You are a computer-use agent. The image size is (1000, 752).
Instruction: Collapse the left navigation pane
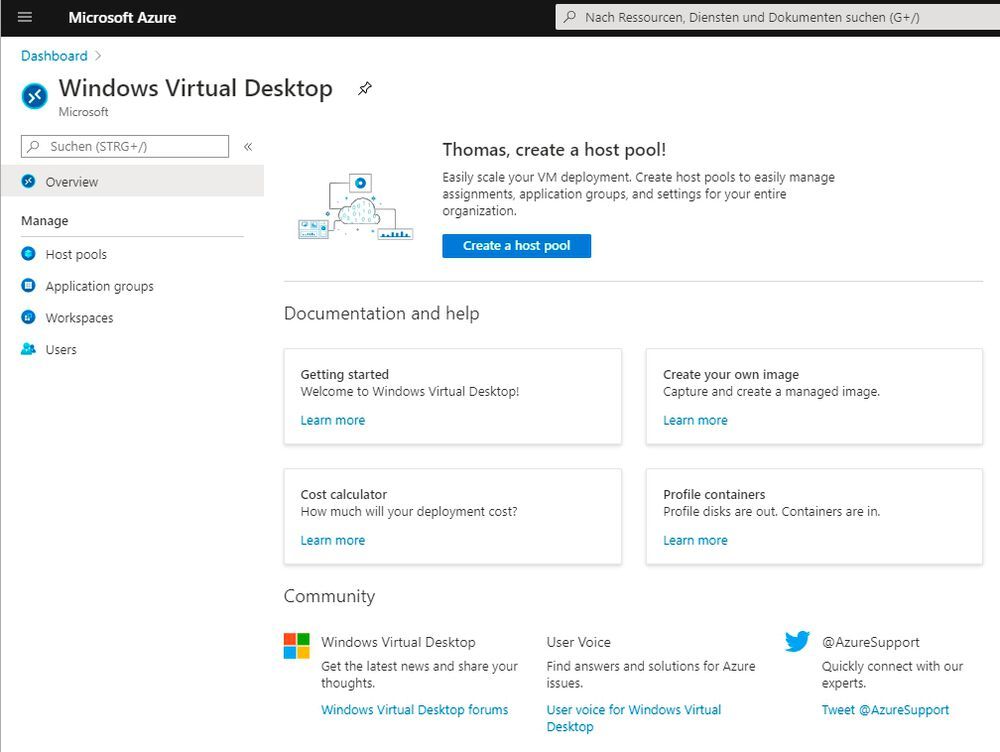click(x=248, y=145)
